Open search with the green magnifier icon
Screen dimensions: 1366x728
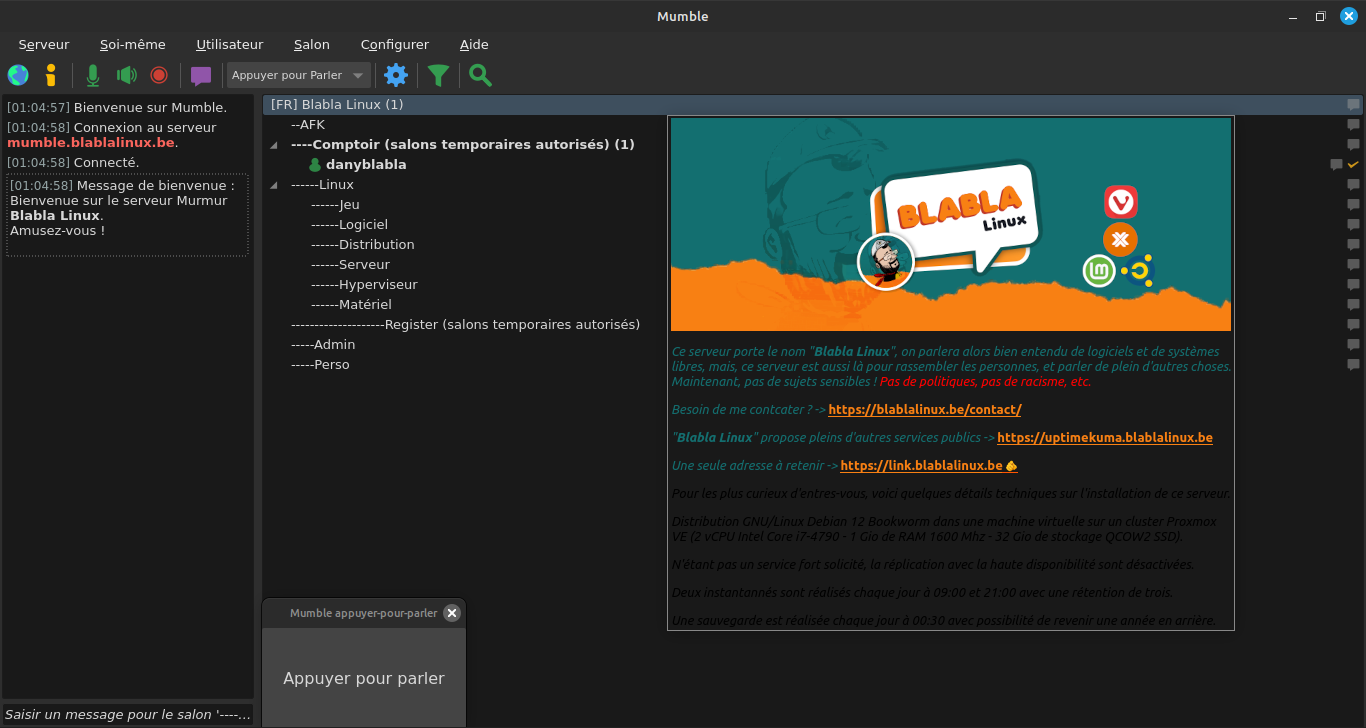click(480, 75)
